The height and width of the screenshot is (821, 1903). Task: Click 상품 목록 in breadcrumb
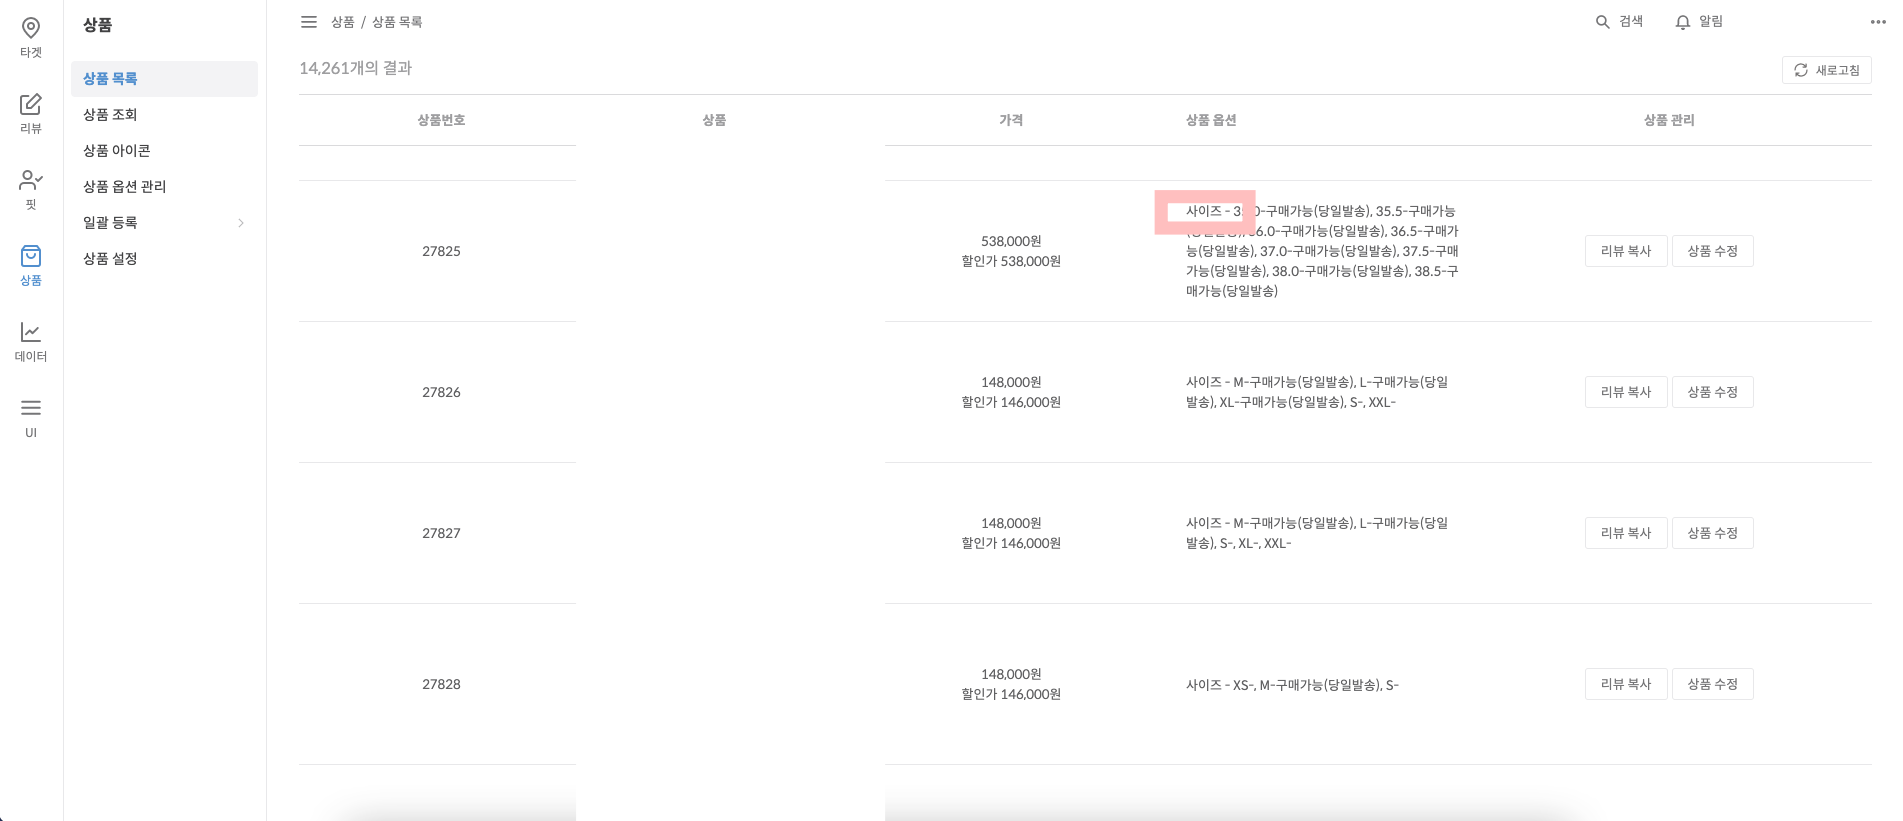click(x=397, y=22)
